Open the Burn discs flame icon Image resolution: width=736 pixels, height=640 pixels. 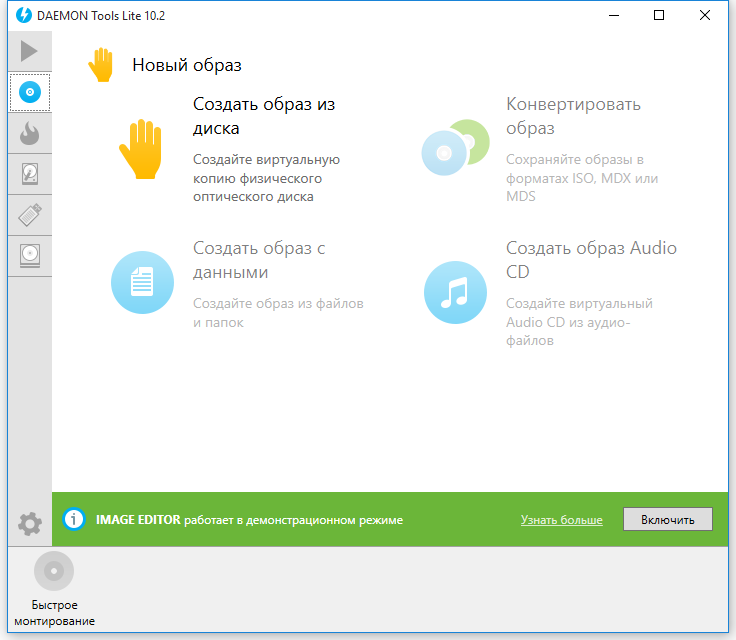(x=30, y=133)
